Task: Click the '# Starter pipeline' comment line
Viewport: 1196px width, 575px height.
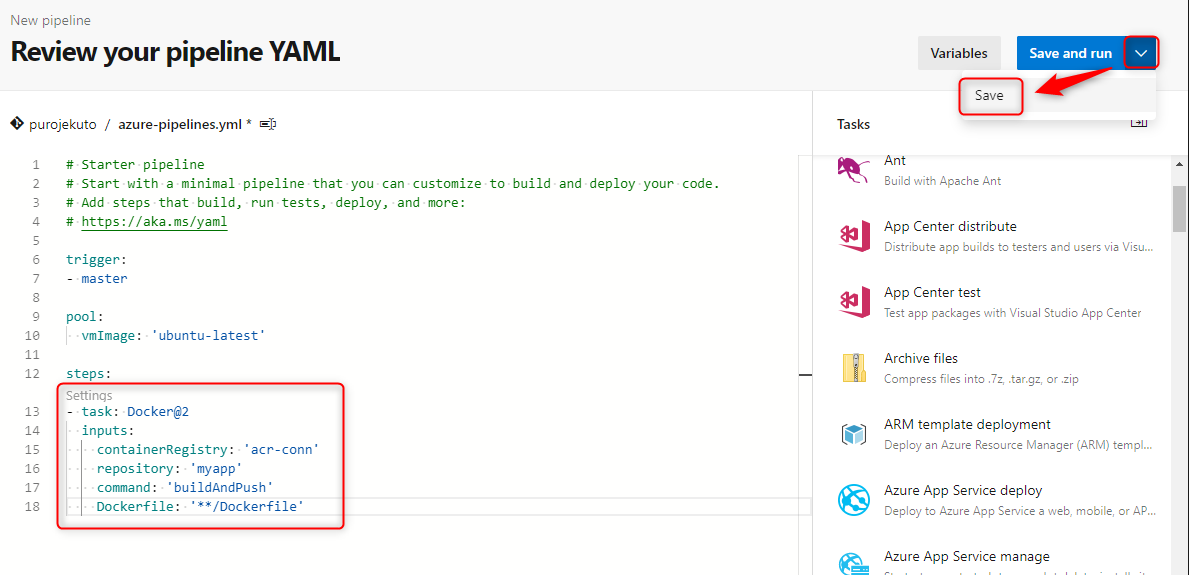Action: tap(135, 165)
